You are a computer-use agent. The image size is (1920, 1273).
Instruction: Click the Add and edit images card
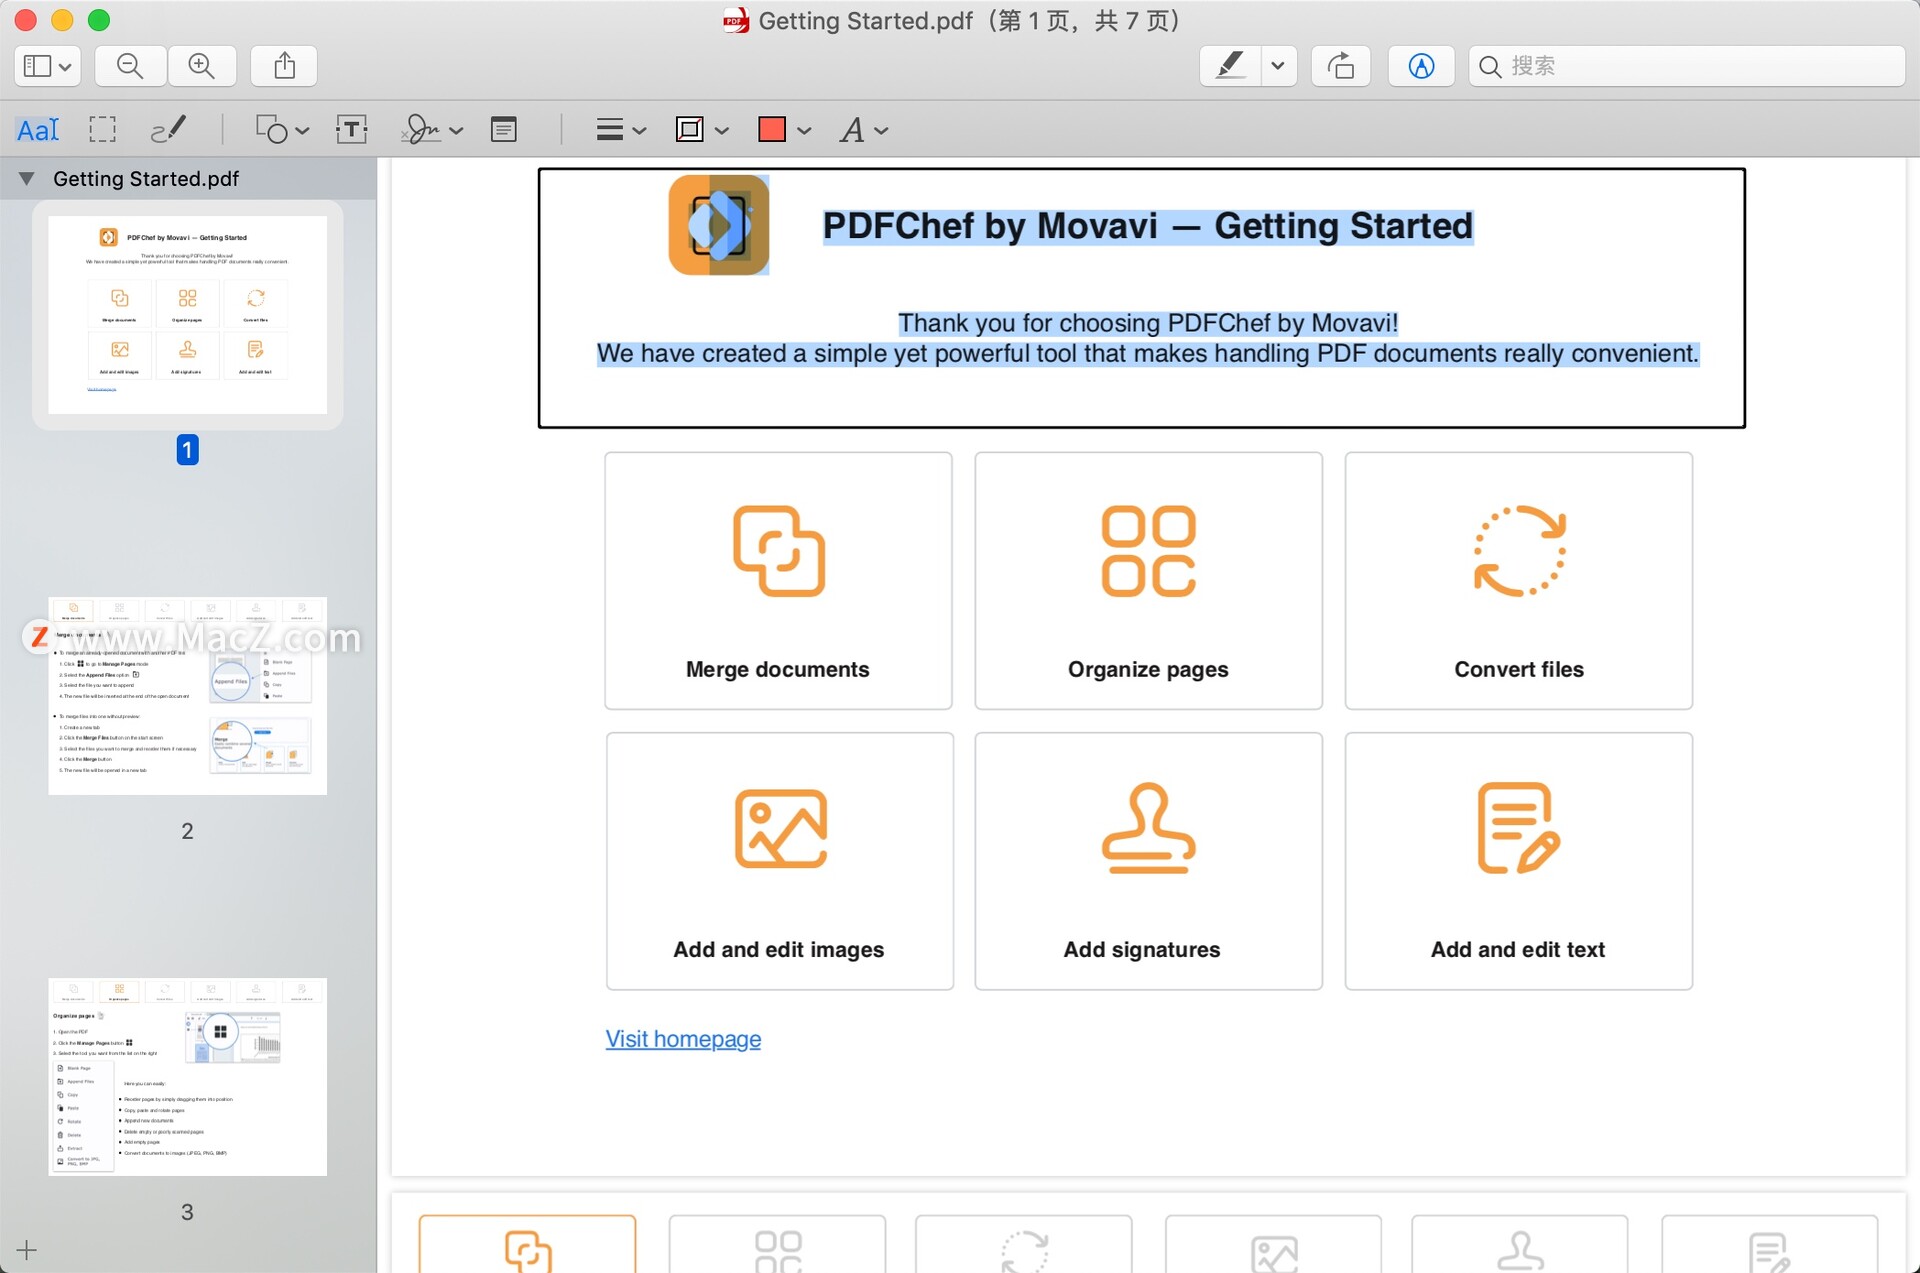(779, 861)
